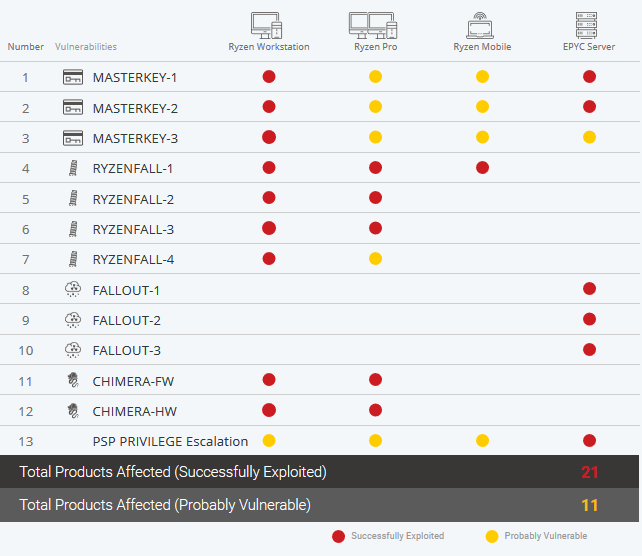The height and width of the screenshot is (556, 642).
Task: Click the Ryzen Mobile column label
Action: [482, 47]
